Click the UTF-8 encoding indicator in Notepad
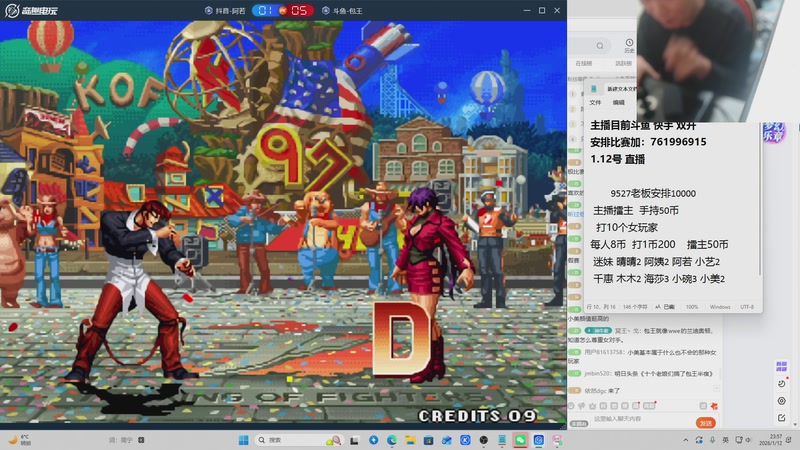The image size is (800, 450). (747, 307)
